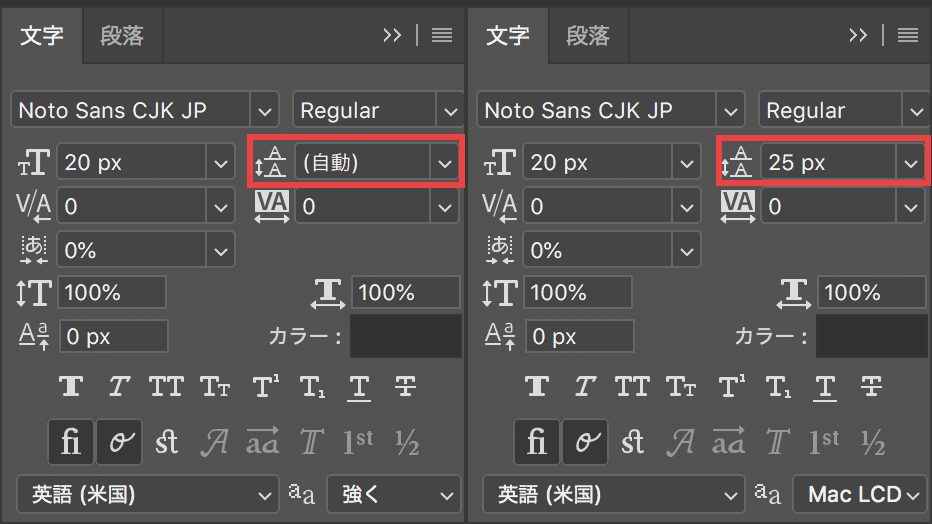Switch to 段落 tab in left panel
This screenshot has width=932, height=524.
pyautogui.click(x=122, y=36)
